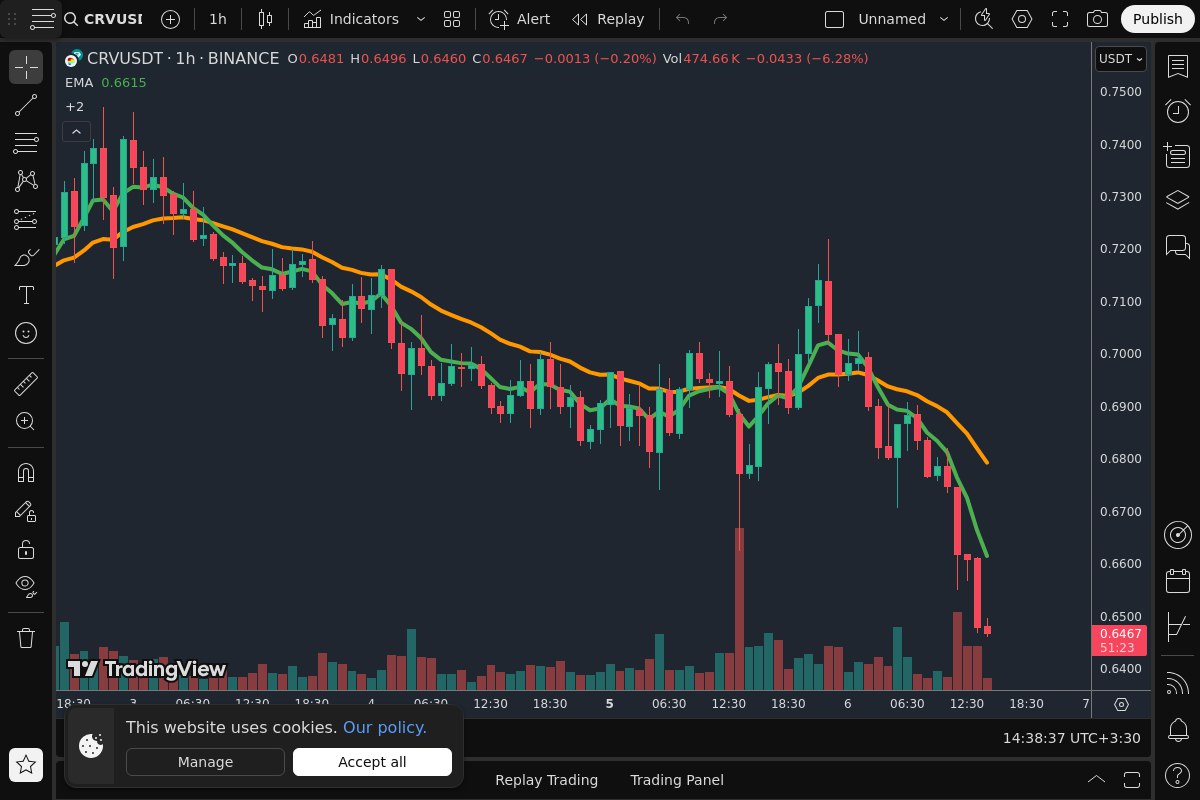Open timezone menu showing UTC+3:30
The width and height of the screenshot is (1200, 800).
tap(1071, 738)
